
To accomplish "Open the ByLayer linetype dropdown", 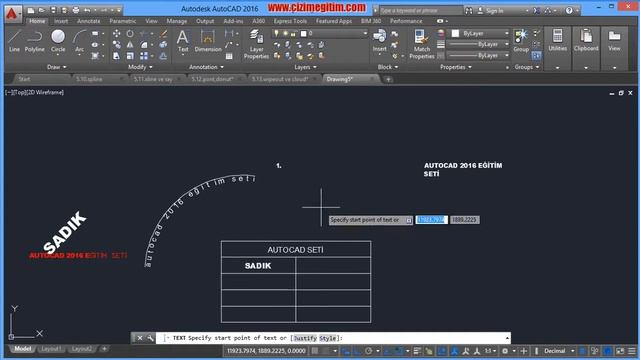I will tap(507, 55).
